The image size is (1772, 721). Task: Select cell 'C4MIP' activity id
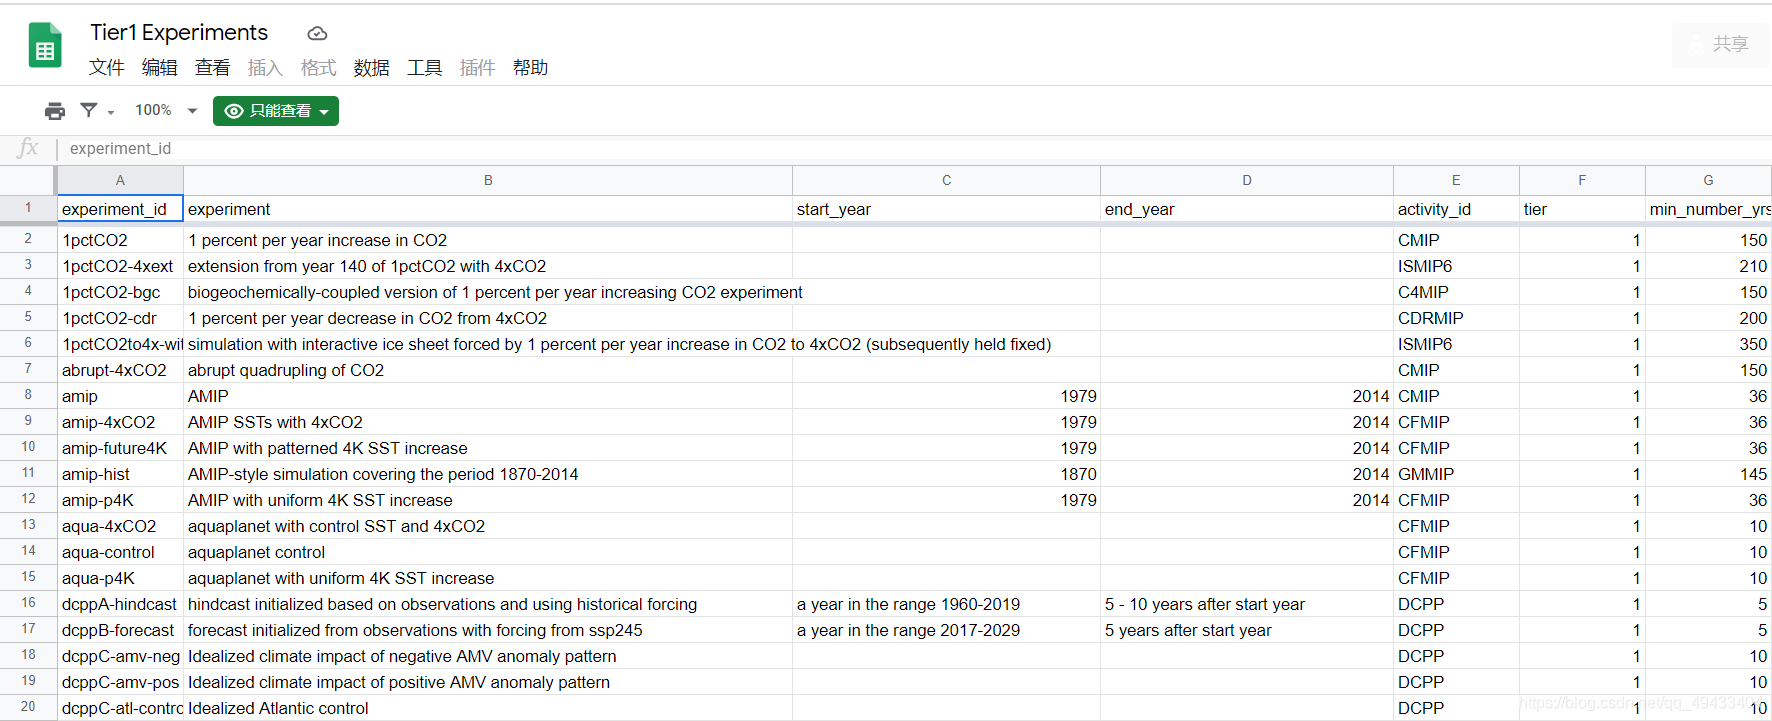click(x=1456, y=292)
